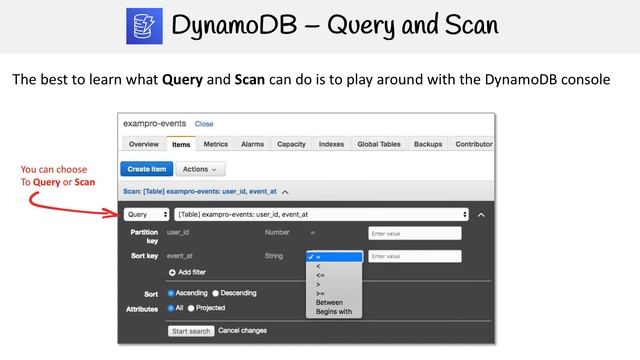Go to the Alarms tab
This screenshot has width=640, height=360.
click(x=252, y=144)
